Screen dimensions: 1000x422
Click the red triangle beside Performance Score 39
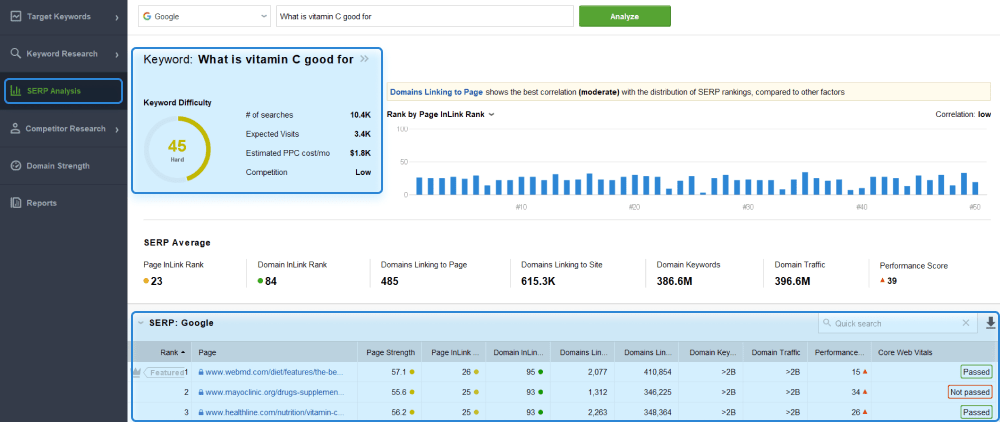[x=883, y=280]
